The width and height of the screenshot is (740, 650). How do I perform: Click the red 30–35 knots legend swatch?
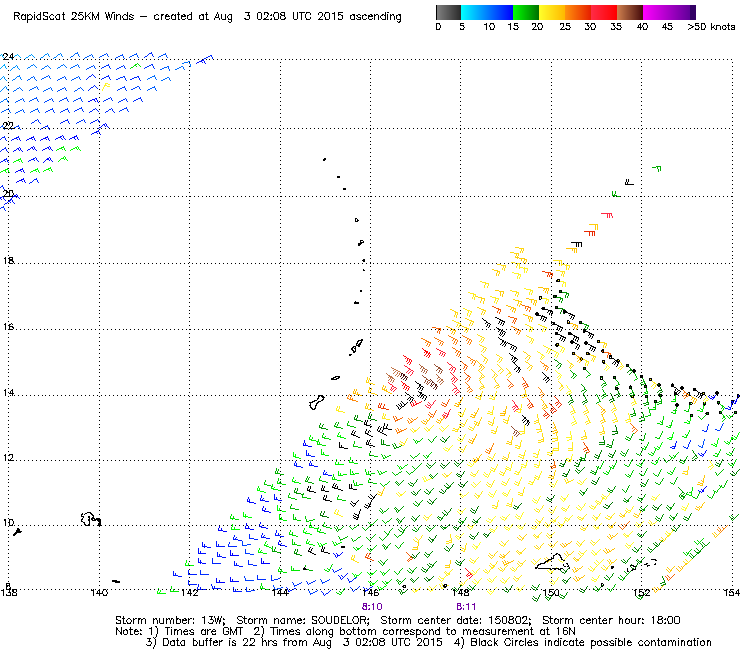[604, 12]
